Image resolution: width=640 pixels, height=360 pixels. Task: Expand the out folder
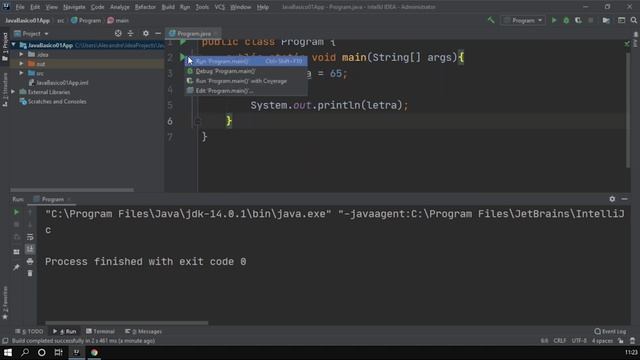tap(21, 64)
